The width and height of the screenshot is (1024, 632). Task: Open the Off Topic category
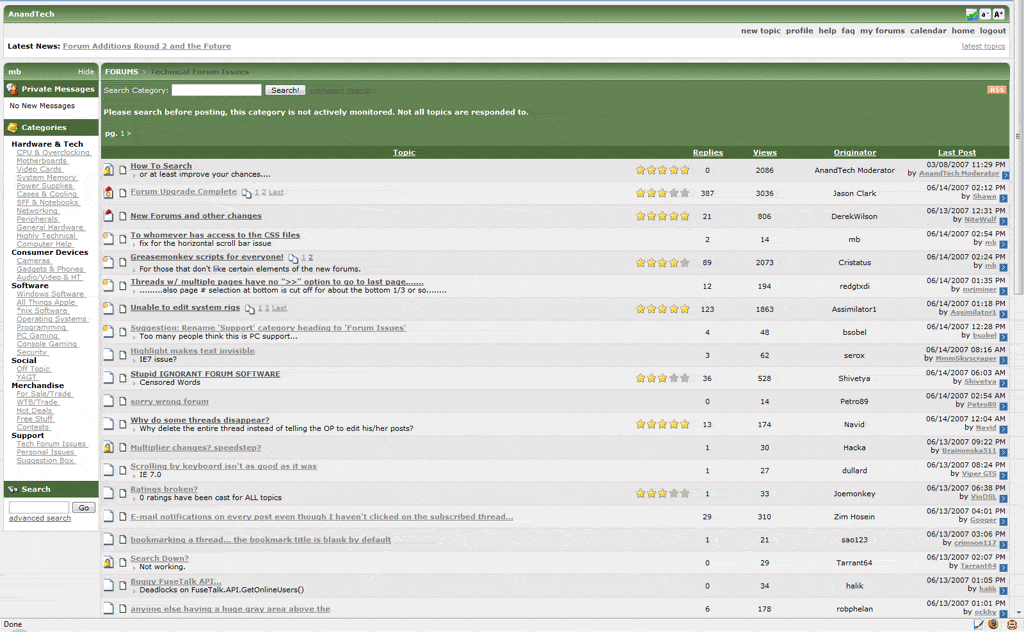[x=33, y=370]
